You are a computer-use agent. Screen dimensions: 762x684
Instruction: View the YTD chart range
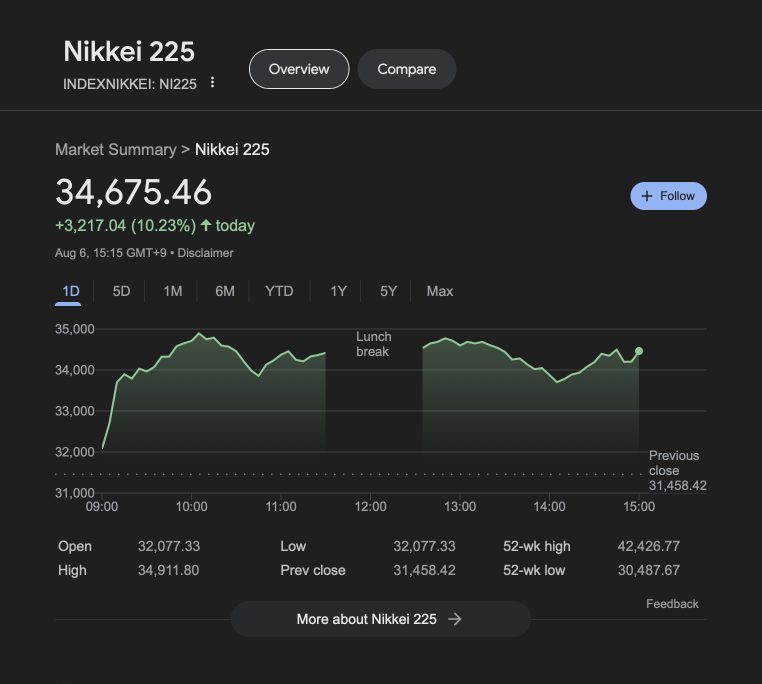pyautogui.click(x=279, y=291)
